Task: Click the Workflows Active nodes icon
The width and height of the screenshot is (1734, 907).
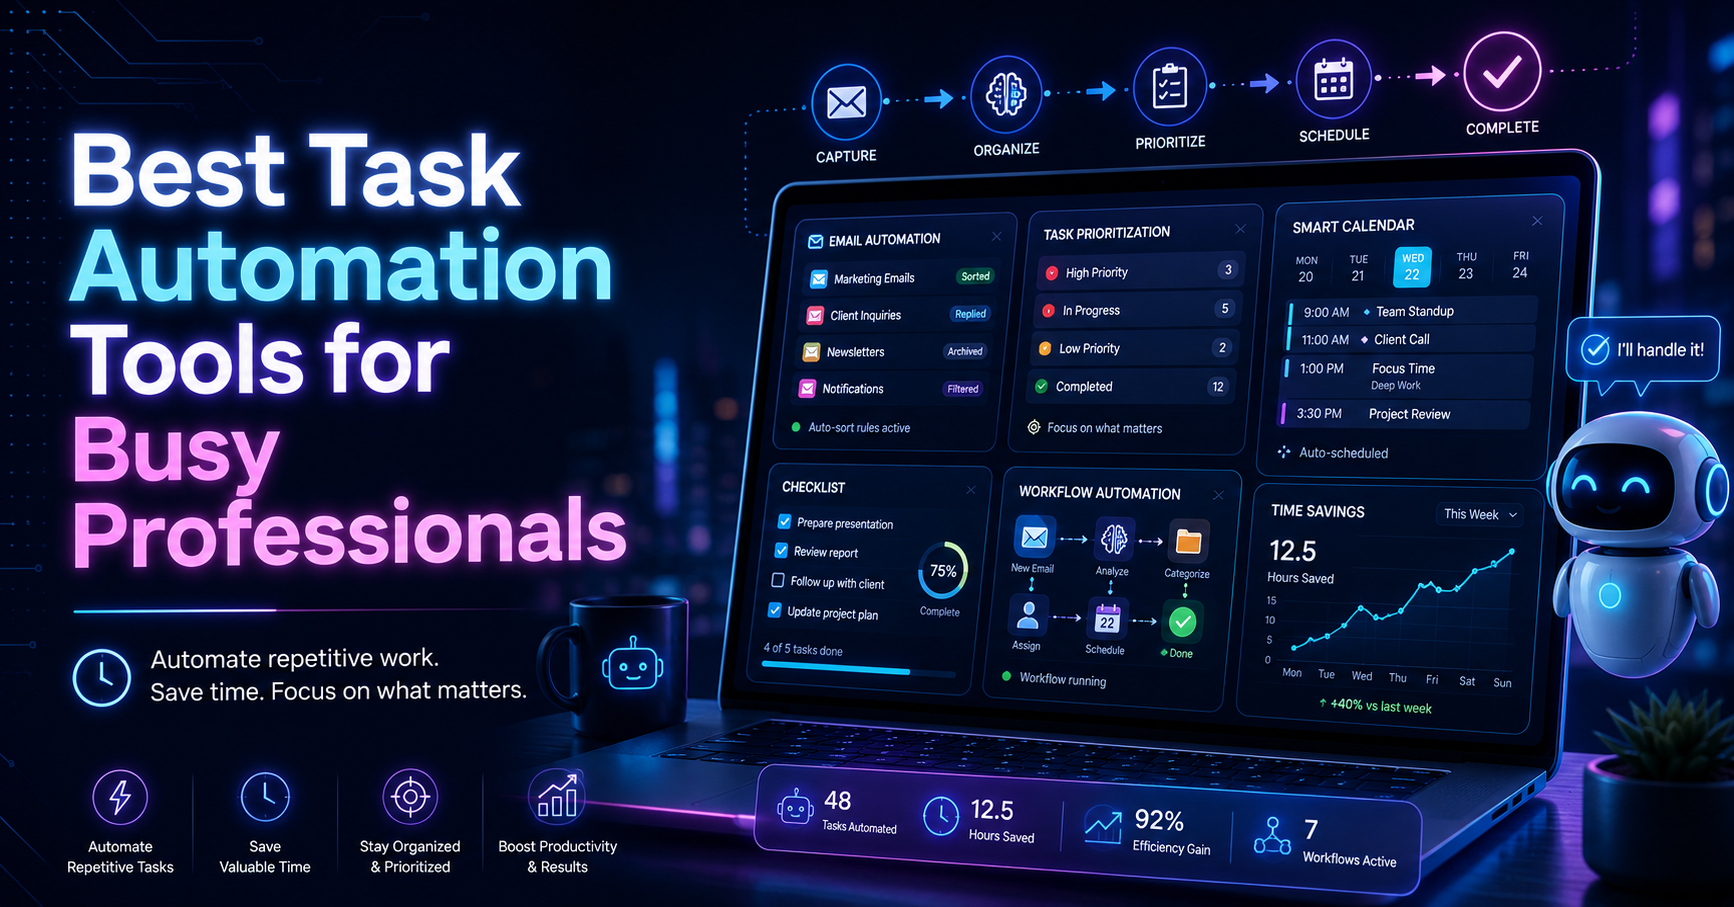Action: (x=1272, y=837)
